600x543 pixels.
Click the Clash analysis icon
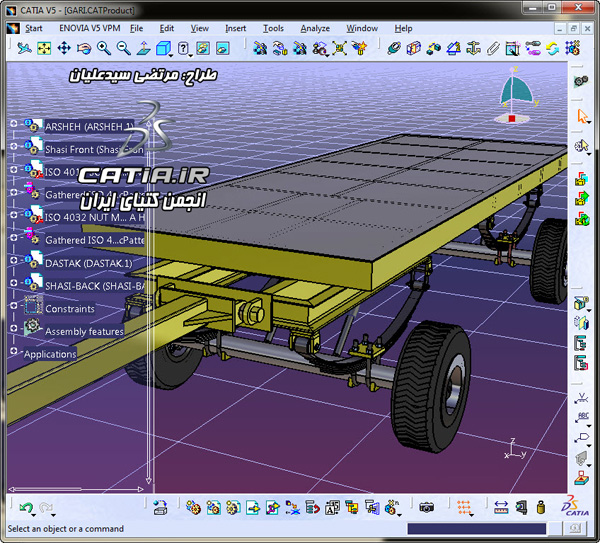[x=582, y=303]
